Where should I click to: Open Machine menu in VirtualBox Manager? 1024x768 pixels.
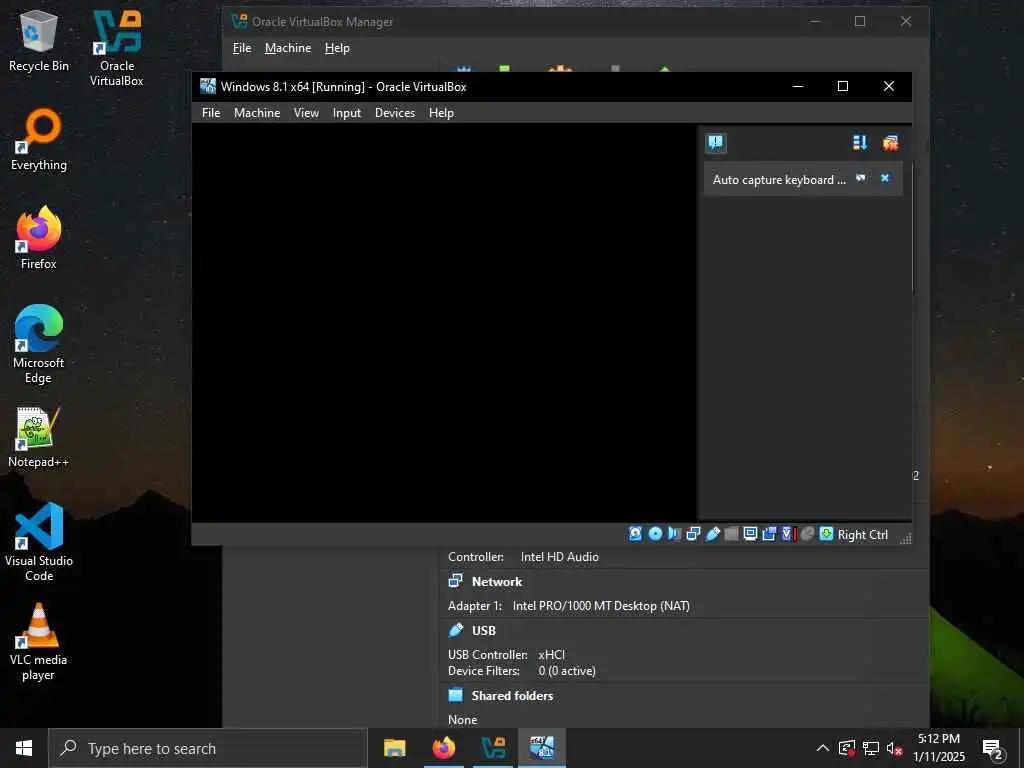coord(288,48)
